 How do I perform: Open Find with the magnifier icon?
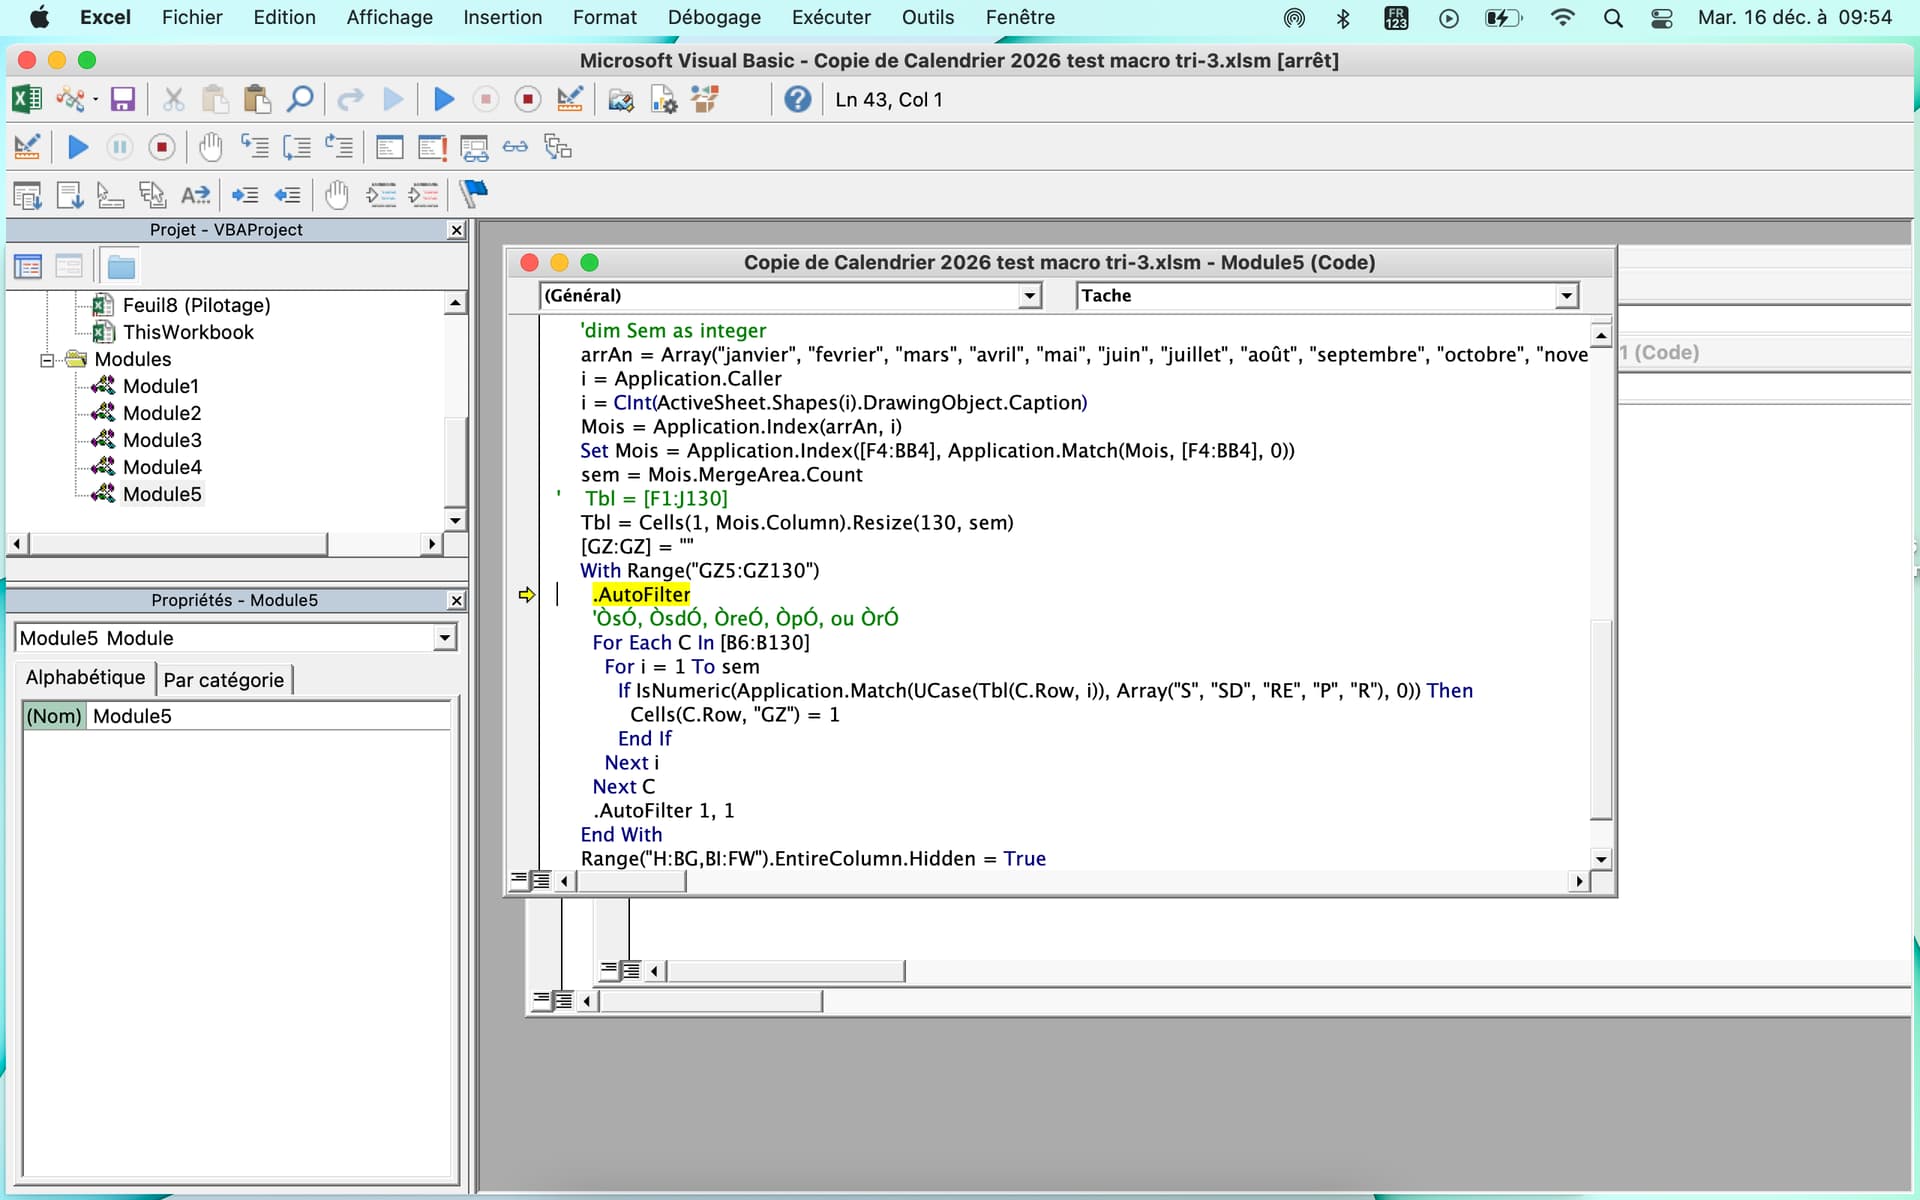(x=299, y=99)
